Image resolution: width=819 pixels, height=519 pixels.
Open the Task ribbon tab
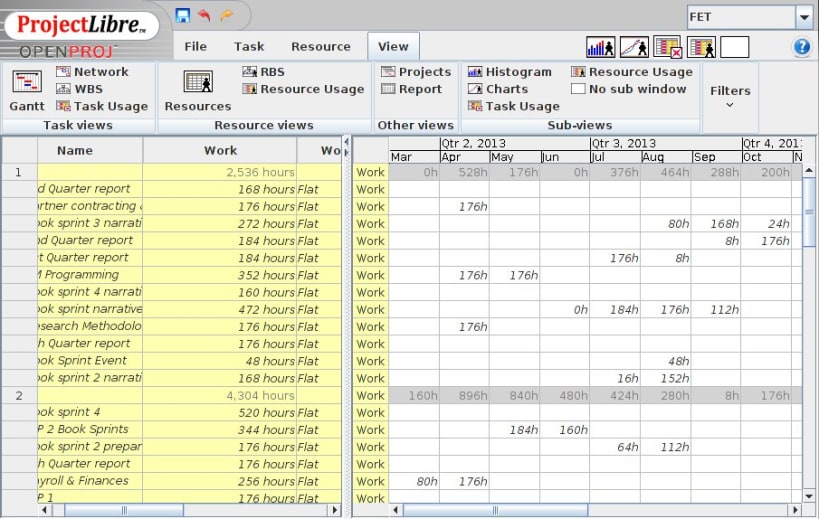pos(249,46)
